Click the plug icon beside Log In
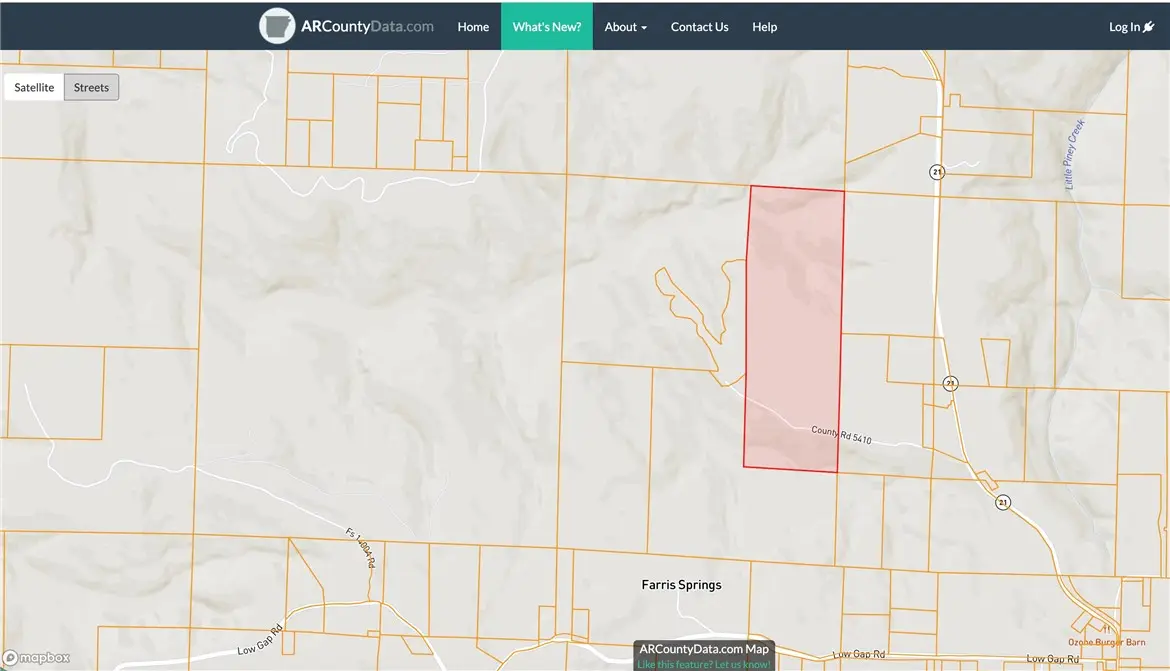This screenshot has width=1170, height=671. tap(1149, 27)
